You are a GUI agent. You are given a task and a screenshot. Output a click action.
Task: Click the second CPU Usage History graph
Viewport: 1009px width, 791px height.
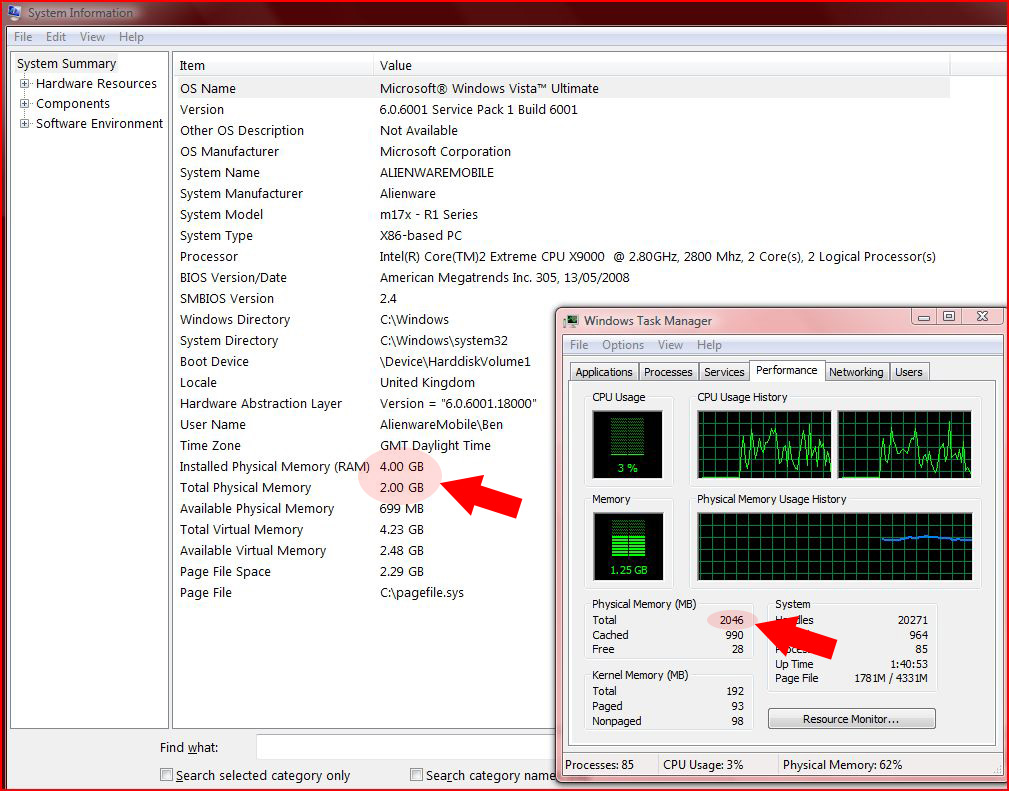[x=904, y=445]
